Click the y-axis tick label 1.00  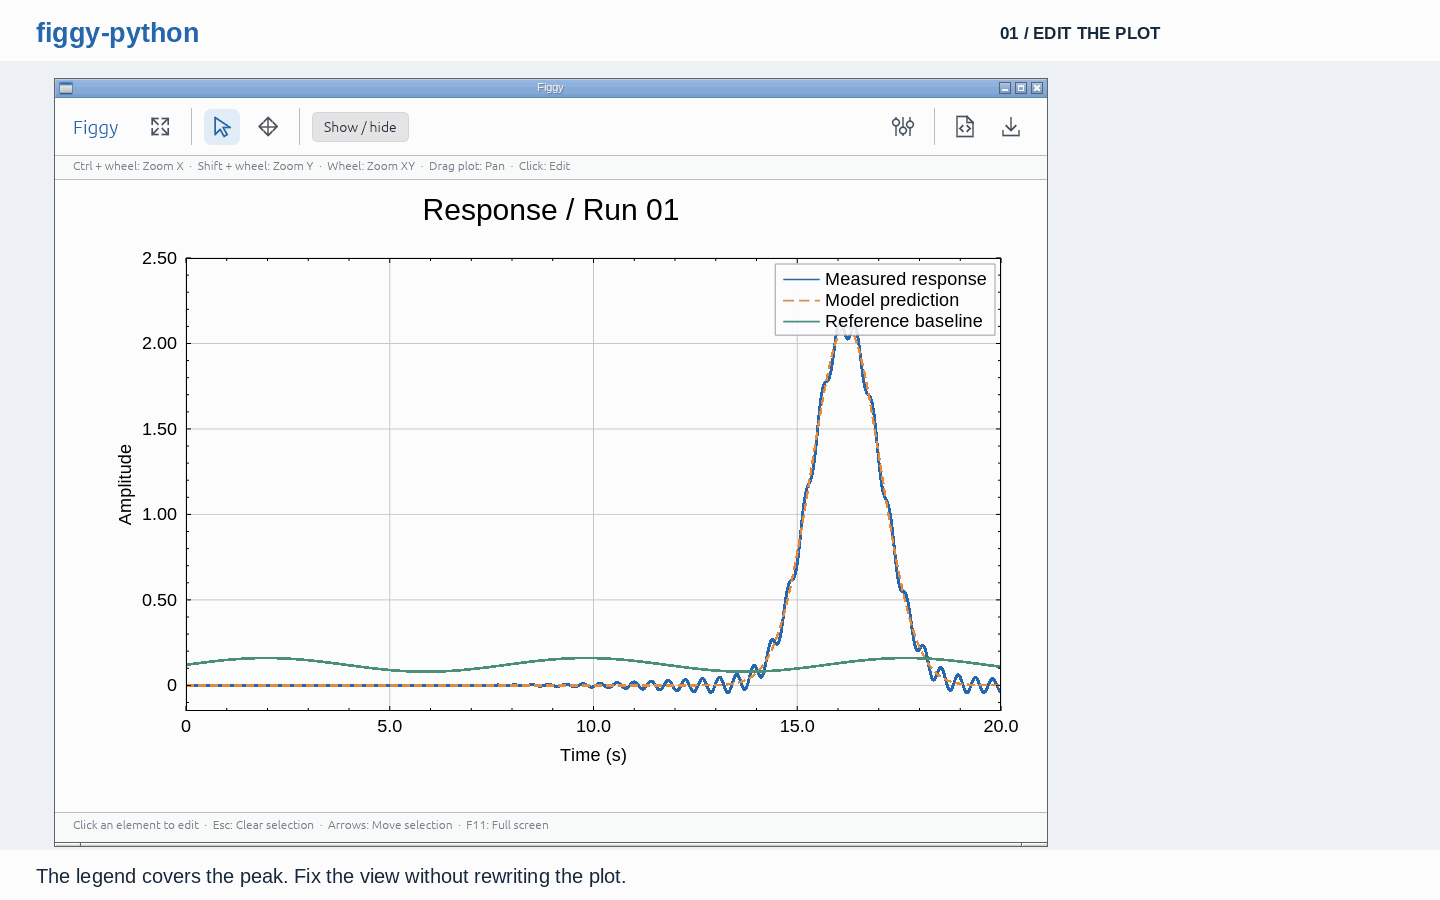159,514
